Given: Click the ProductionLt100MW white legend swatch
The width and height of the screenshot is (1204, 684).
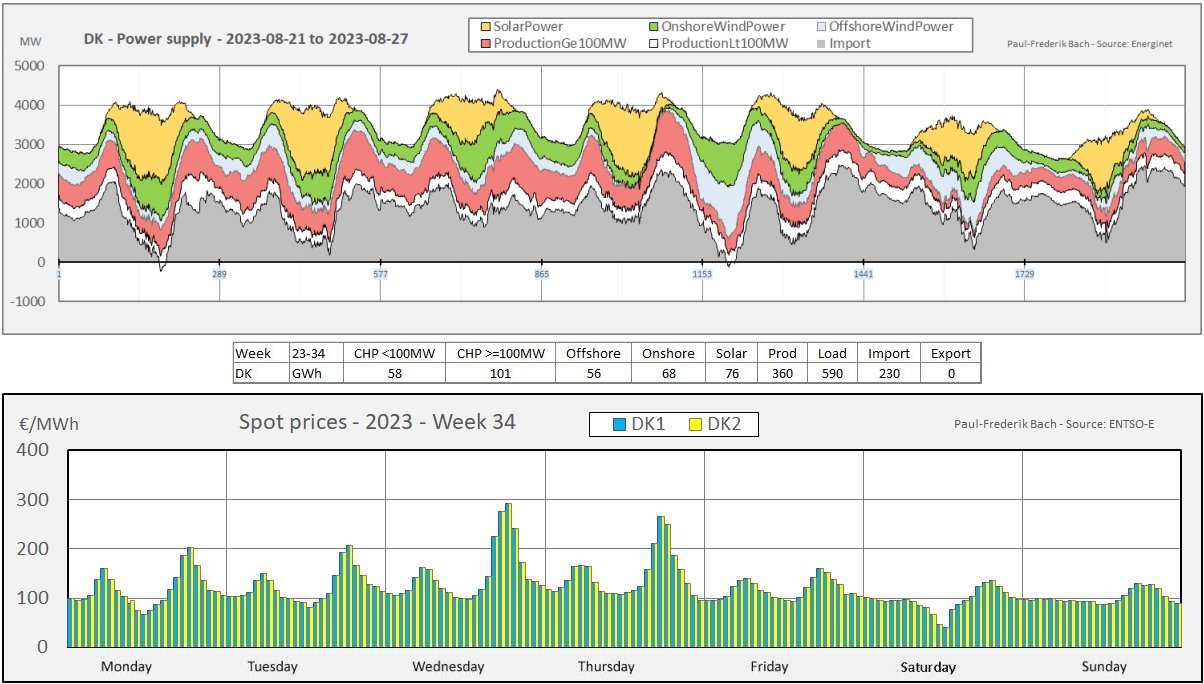Looking at the screenshot, I should click(x=652, y=43).
